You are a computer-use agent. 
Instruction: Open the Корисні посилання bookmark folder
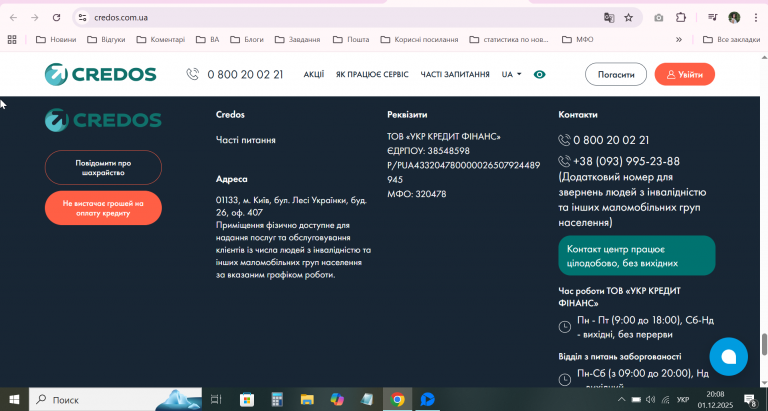click(419, 40)
